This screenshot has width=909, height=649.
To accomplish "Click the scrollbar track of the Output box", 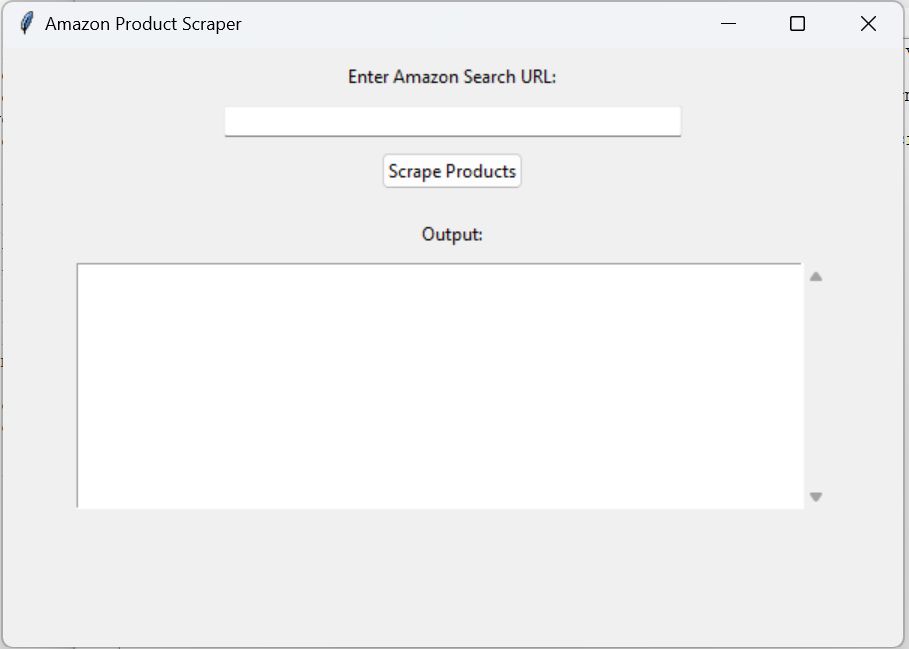I will pyautogui.click(x=816, y=387).
